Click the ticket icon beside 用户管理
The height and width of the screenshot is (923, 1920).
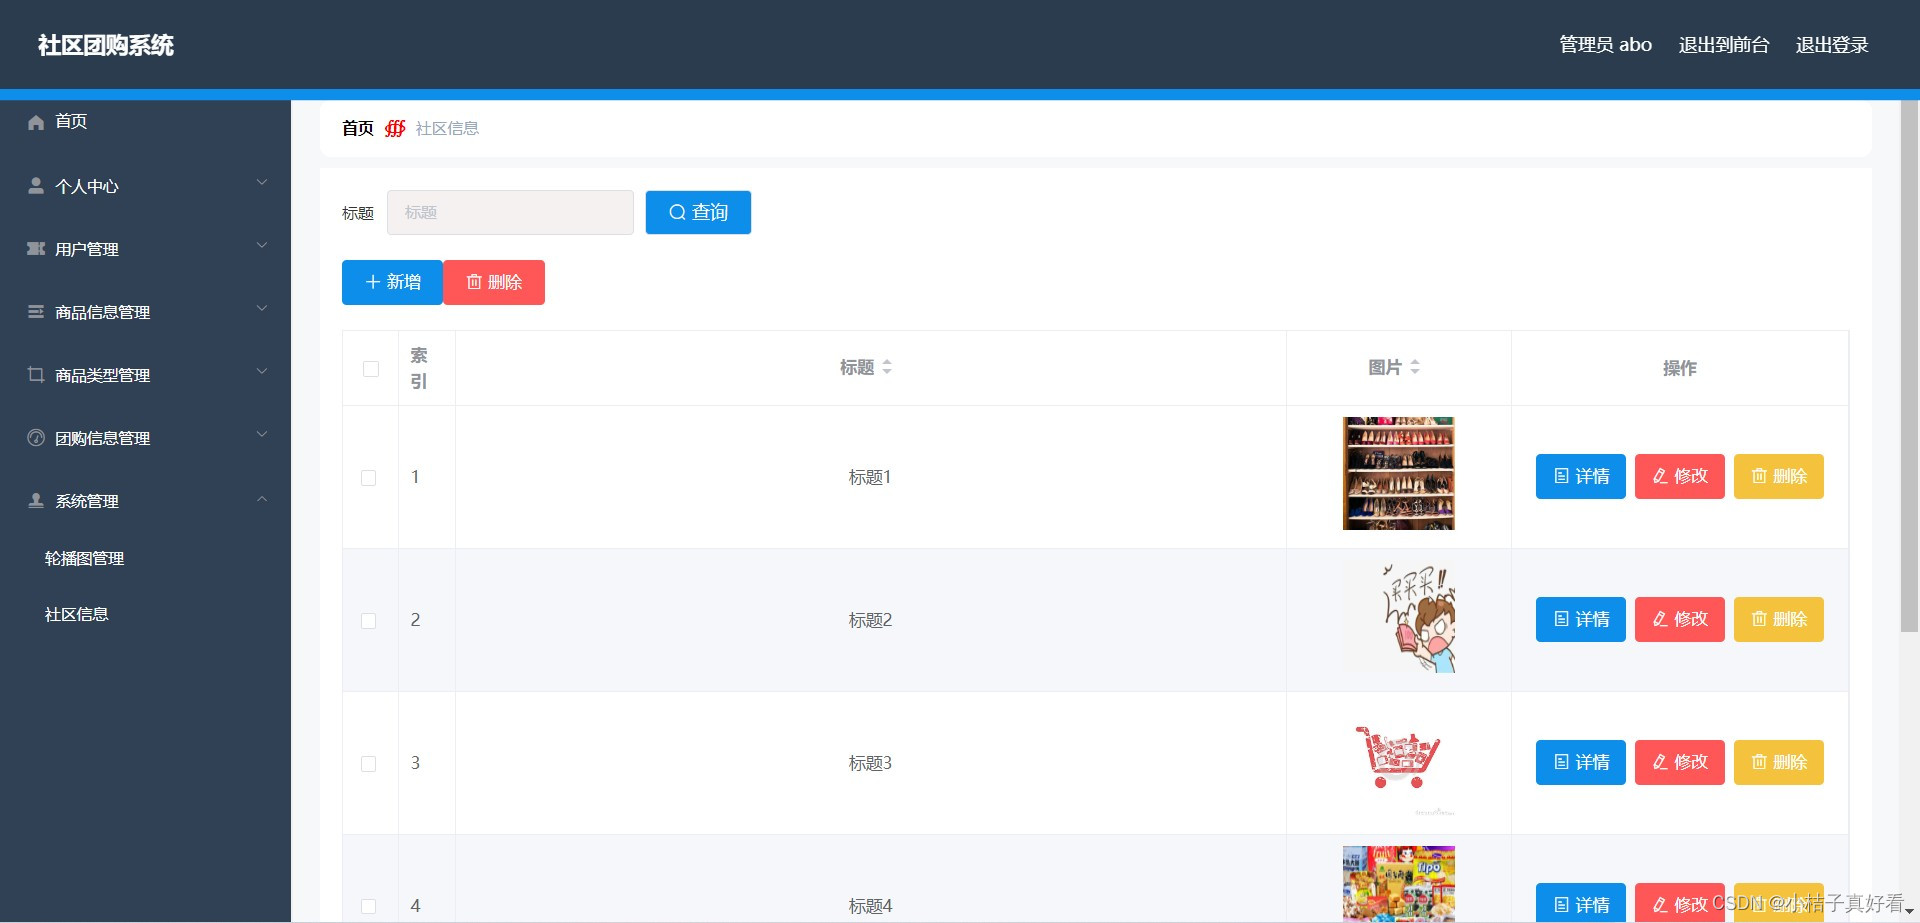36,248
